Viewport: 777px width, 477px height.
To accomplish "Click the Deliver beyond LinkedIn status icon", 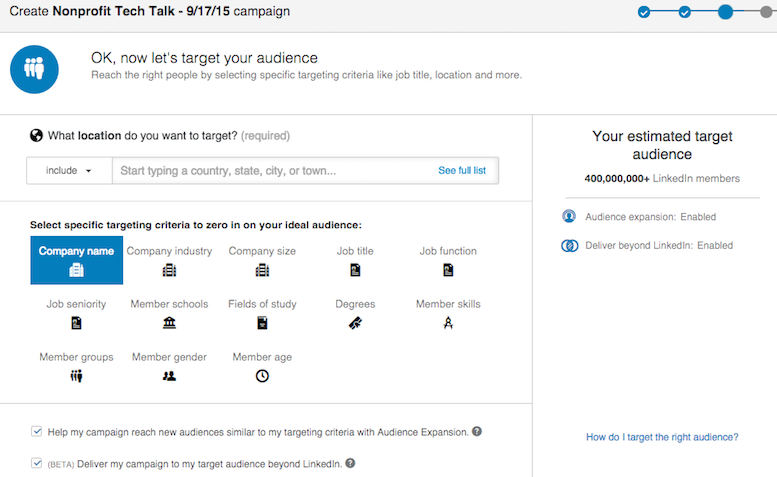I will (x=569, y=245).
